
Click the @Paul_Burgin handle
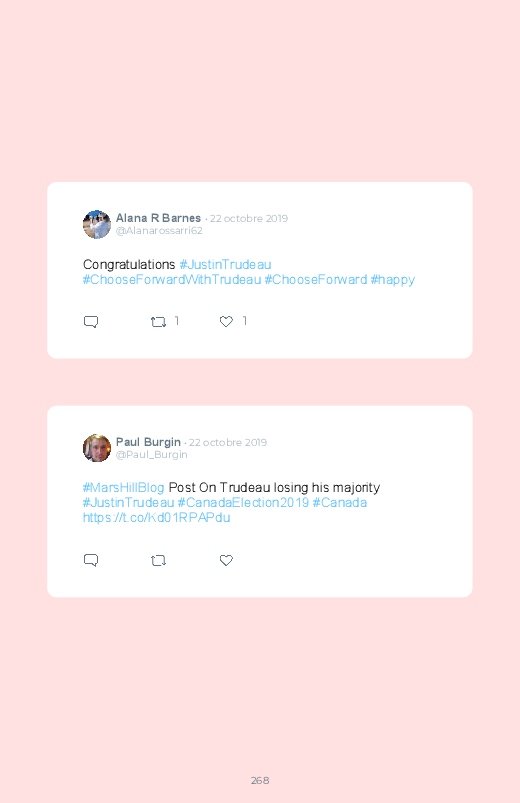click(x=152, y=455)
